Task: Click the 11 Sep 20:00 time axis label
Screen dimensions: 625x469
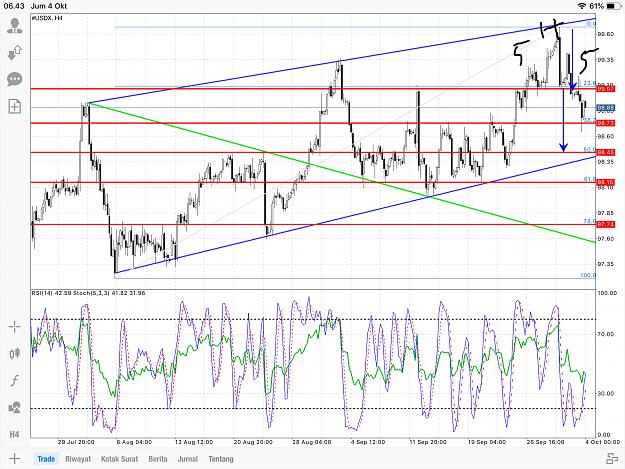Action: pyautogui.click(x=428, y=442)
